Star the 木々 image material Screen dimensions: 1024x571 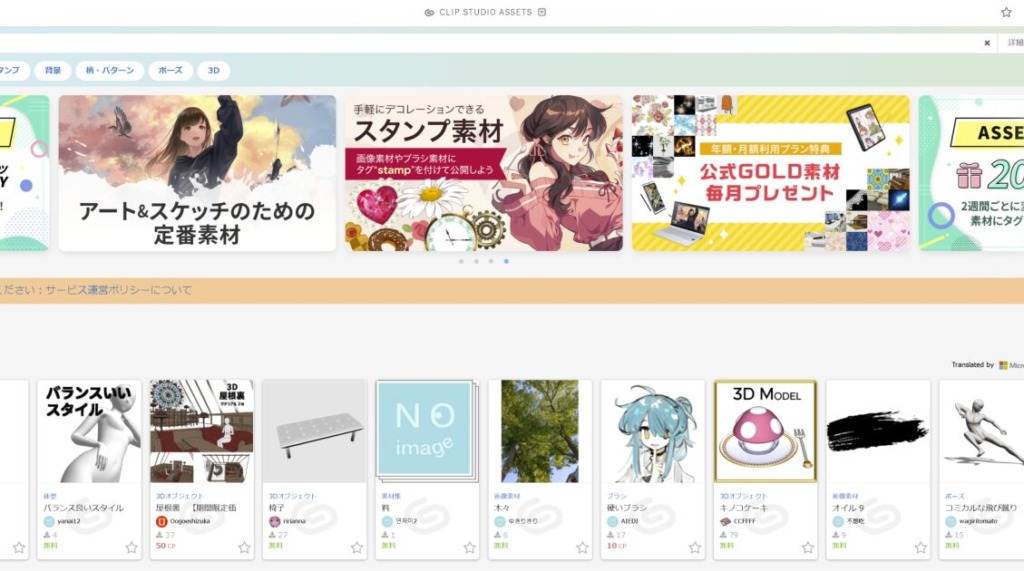583,547
